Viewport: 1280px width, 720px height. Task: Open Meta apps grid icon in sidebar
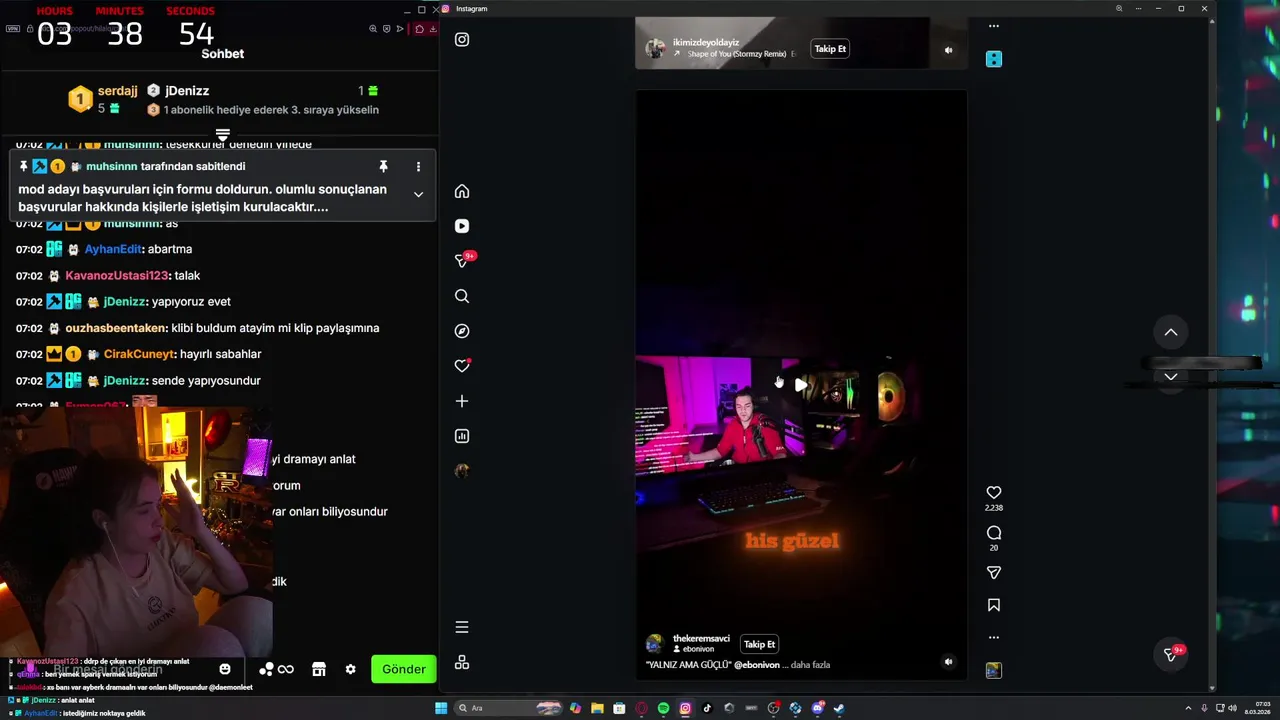click(462, 662)
